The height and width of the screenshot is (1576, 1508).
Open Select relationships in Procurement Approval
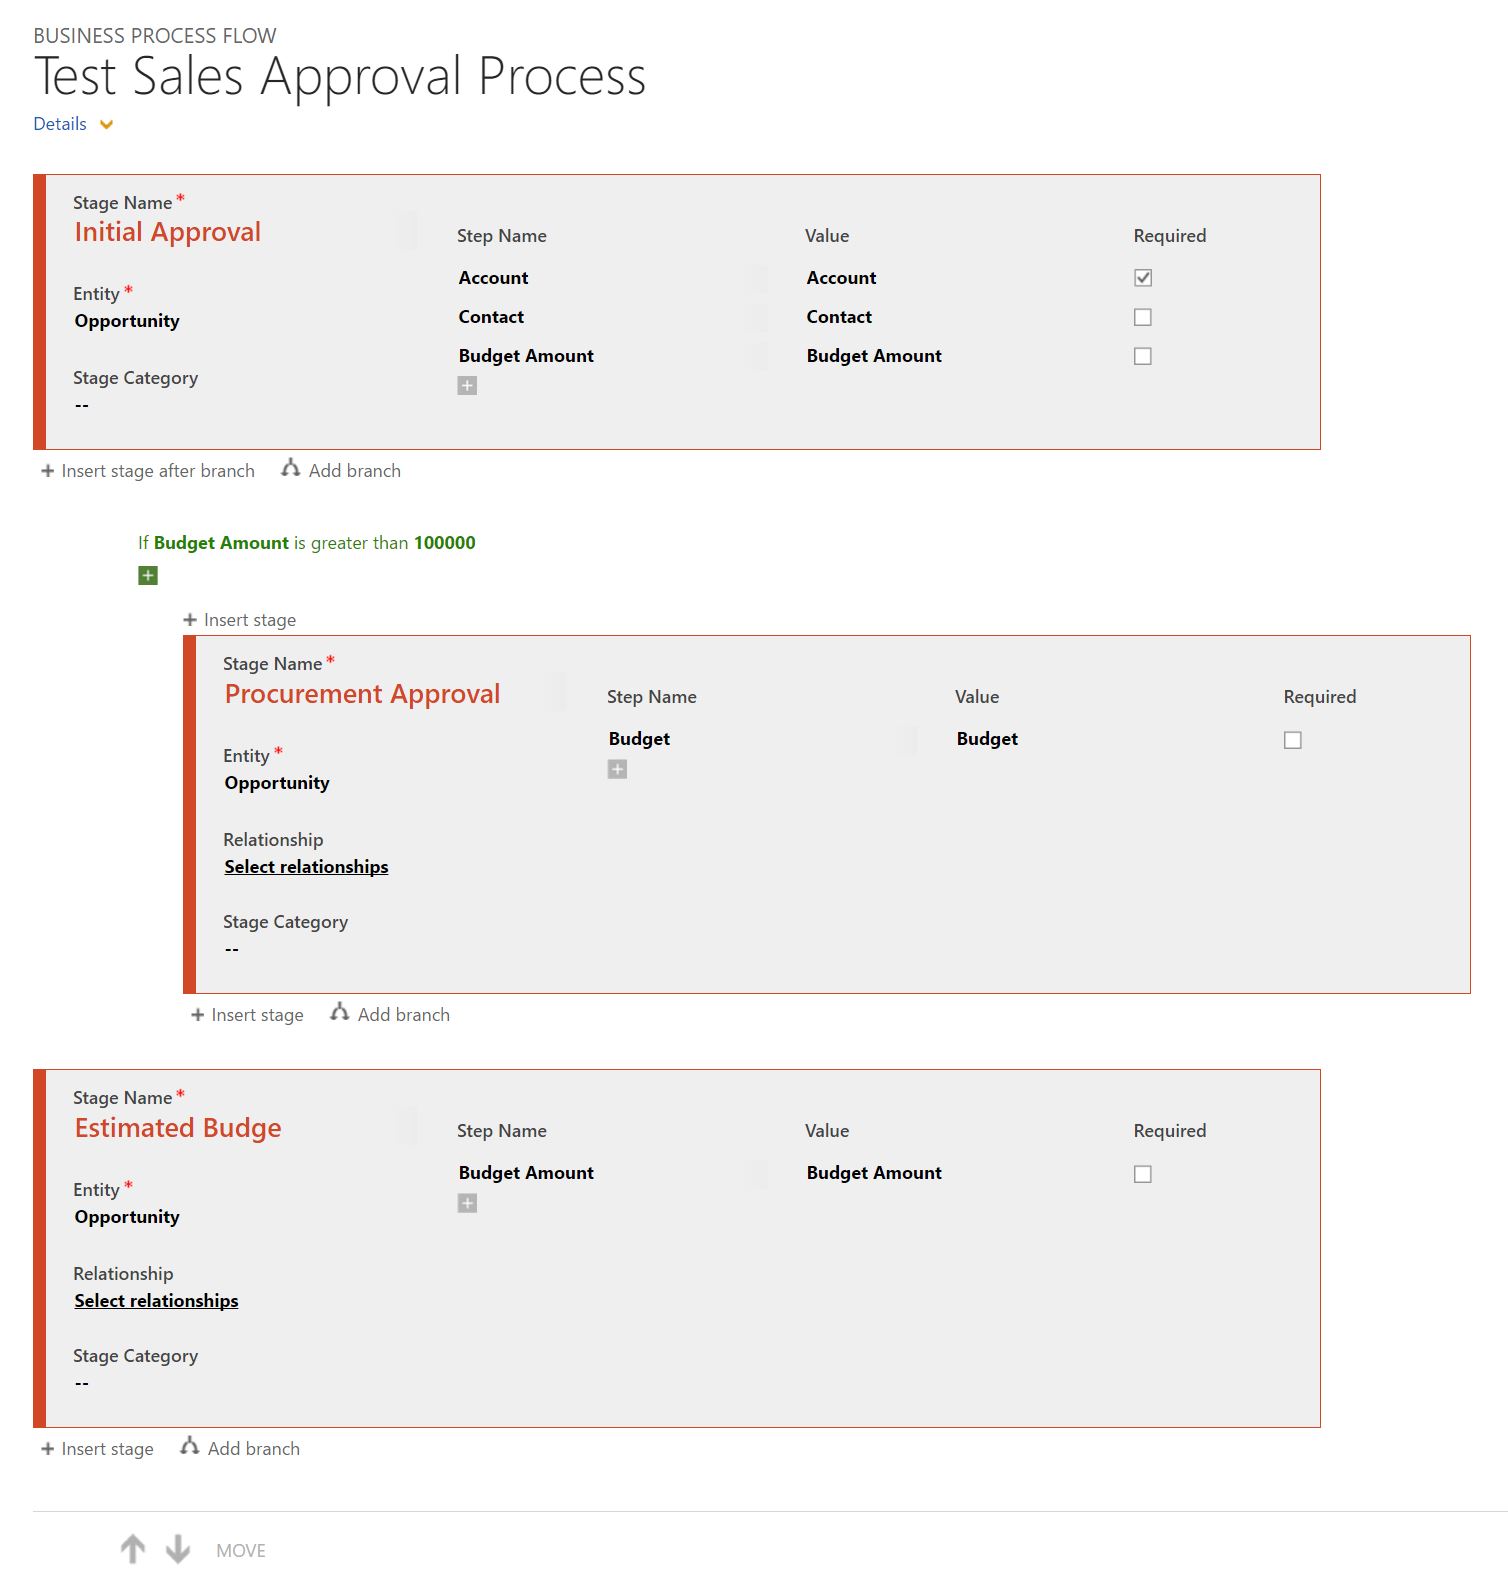coord(306,867)
